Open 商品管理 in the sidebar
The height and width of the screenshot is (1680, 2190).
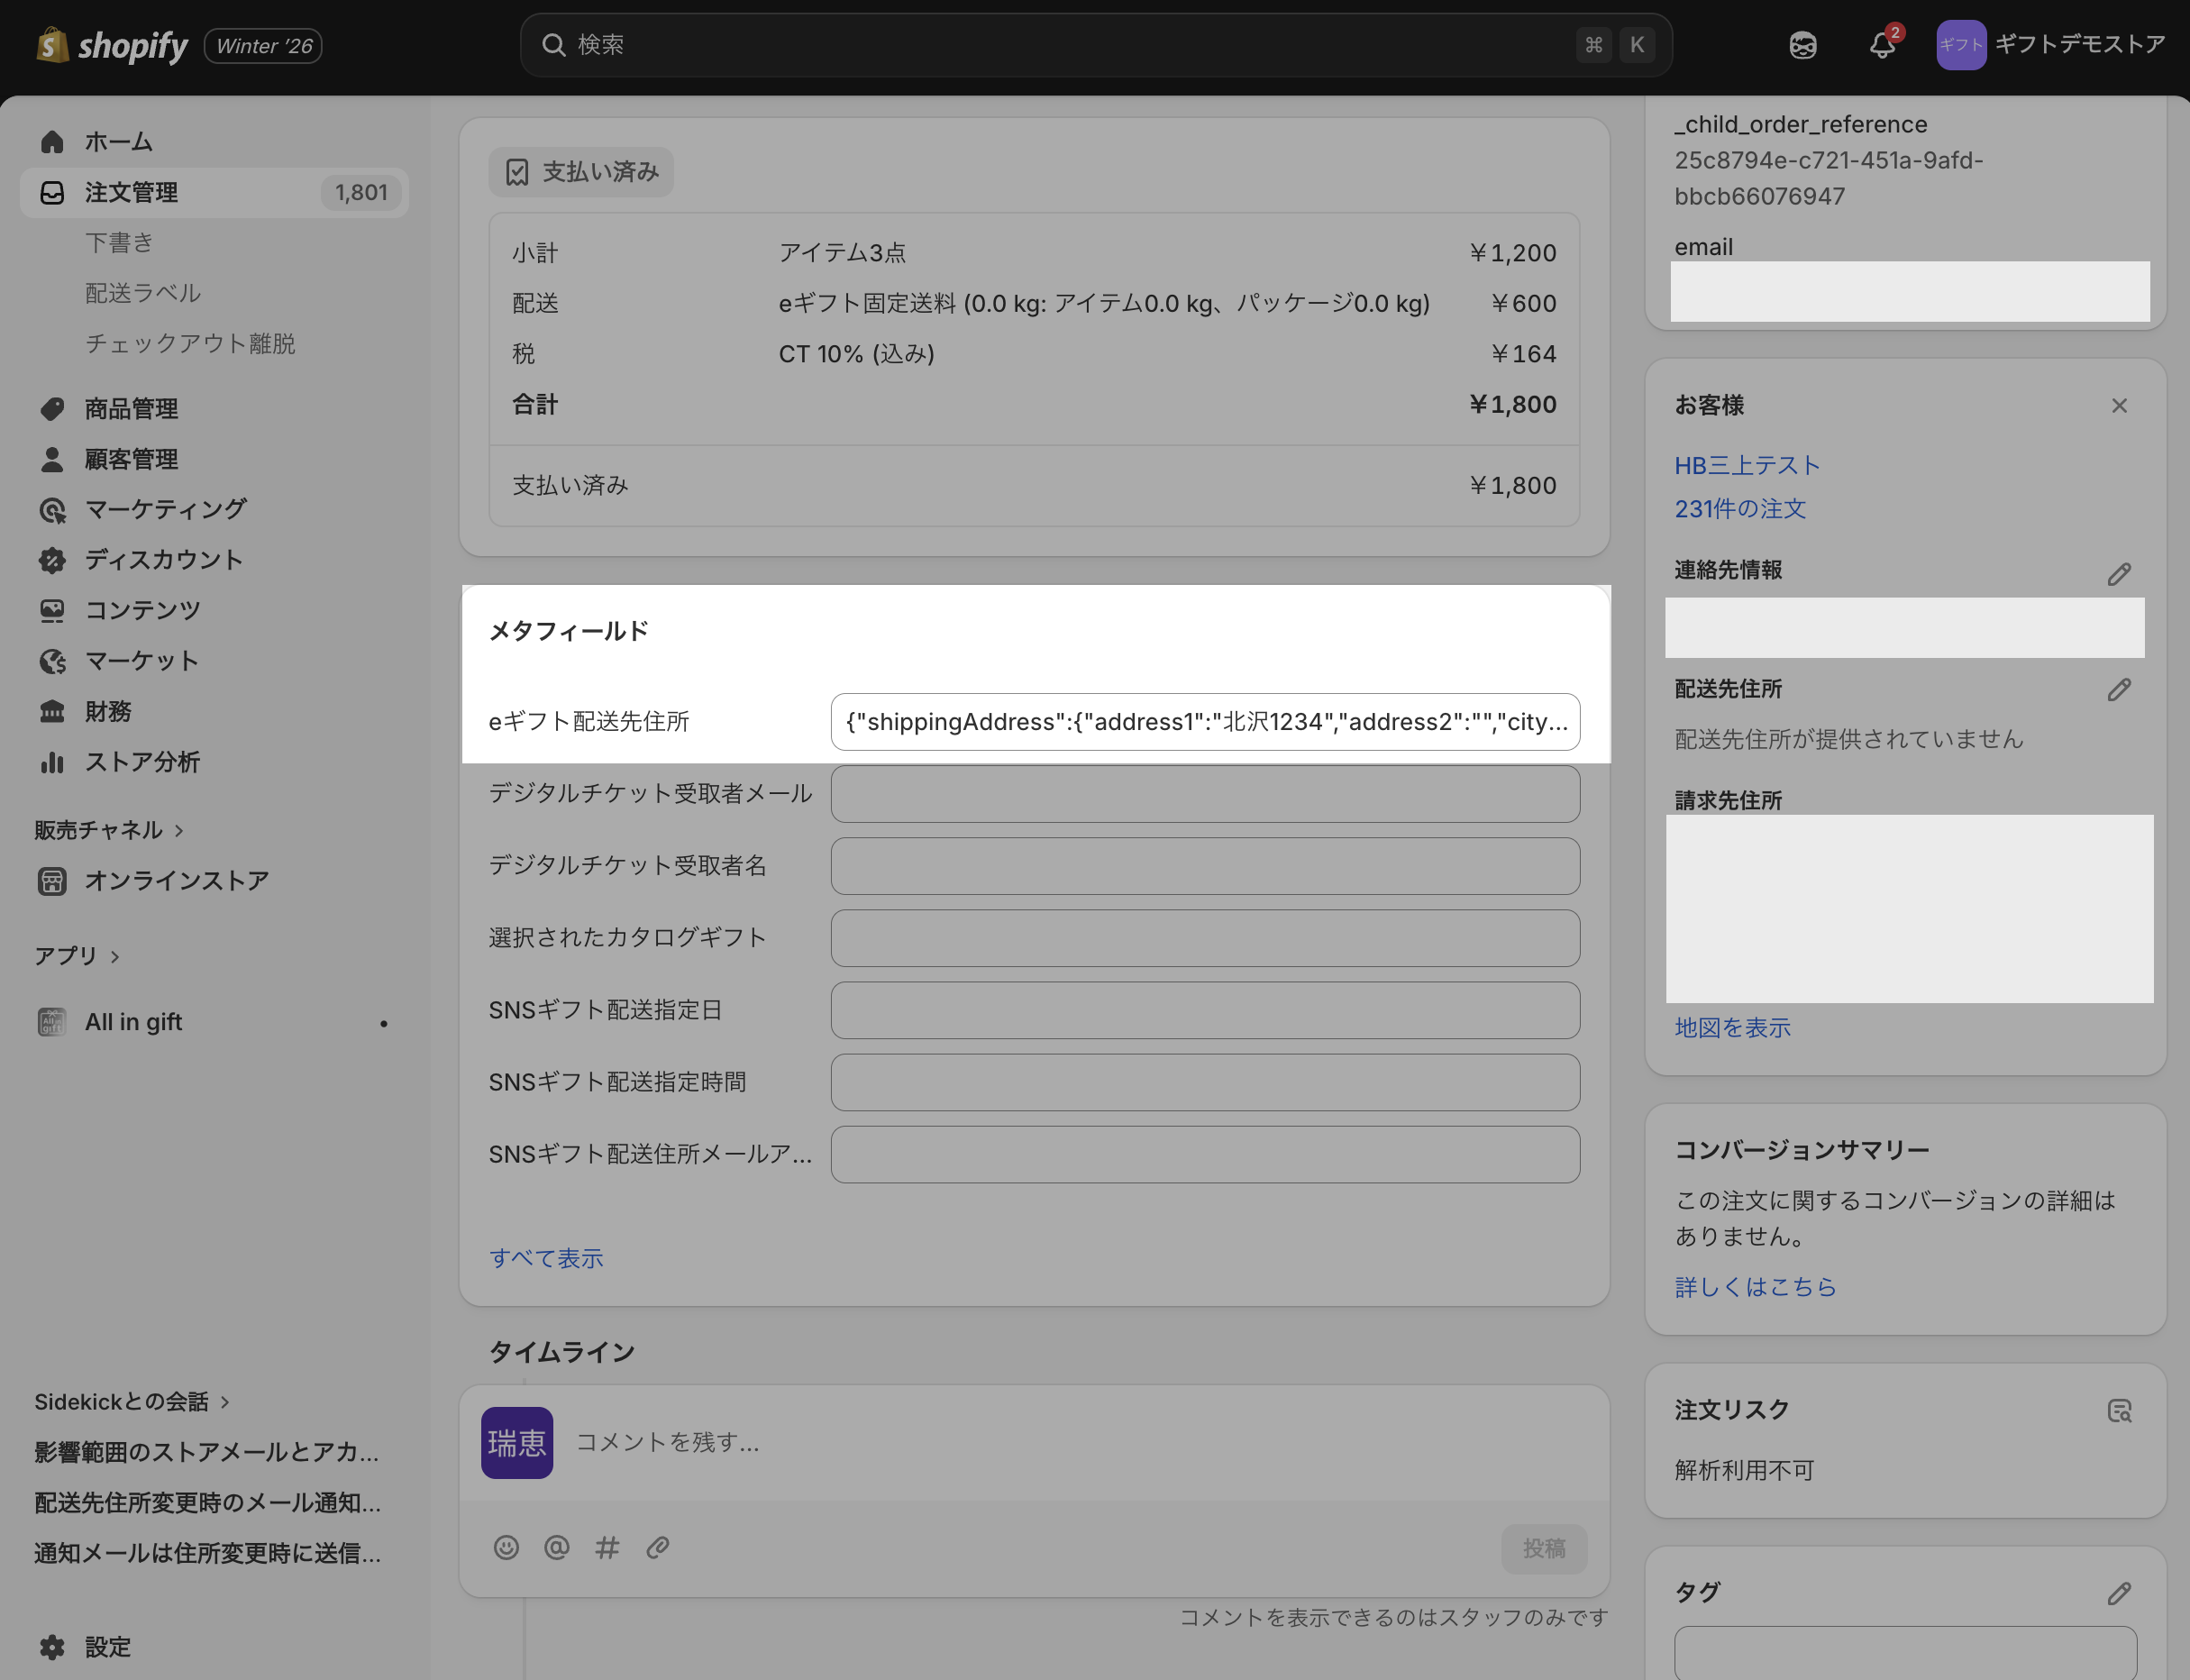coord(131,408)
